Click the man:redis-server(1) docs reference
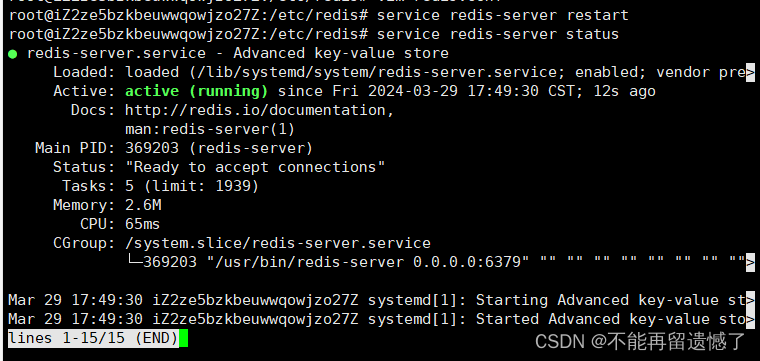The image size is (760, 361). point(210,129)
